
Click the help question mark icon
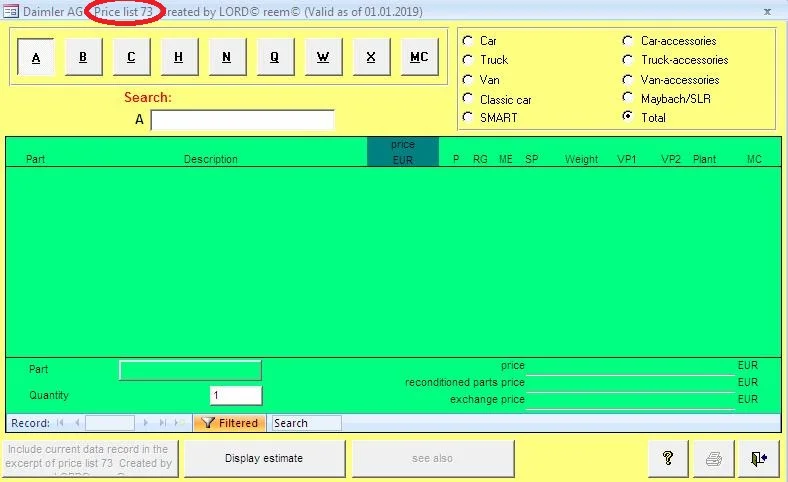click(668, 458)
